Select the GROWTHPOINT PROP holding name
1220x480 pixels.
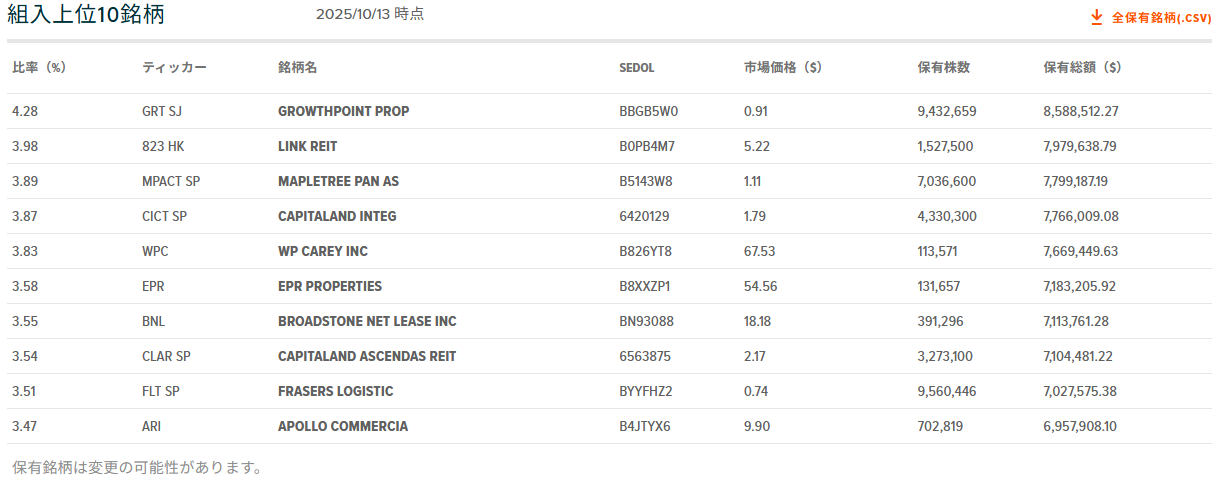coord(343,111)
